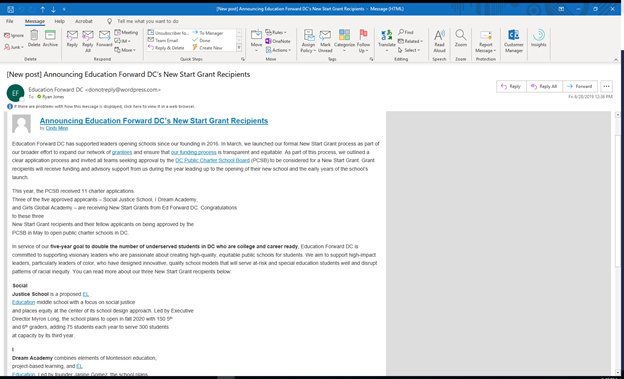Screen dimensions: 624x379
Task: Open Assign Policy dropdown
Action: tap(308, 41)
